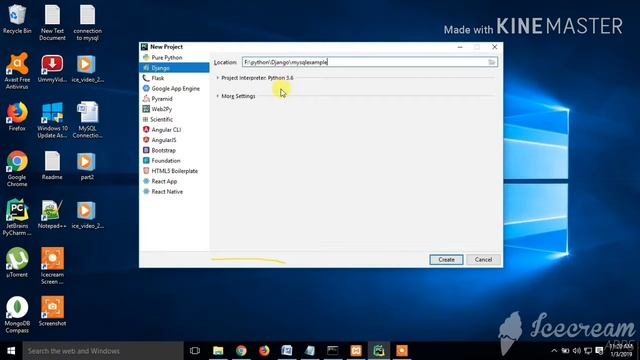
Task: Select JetBrains PyCharm desktop shortcut
Action: point(17,217)
